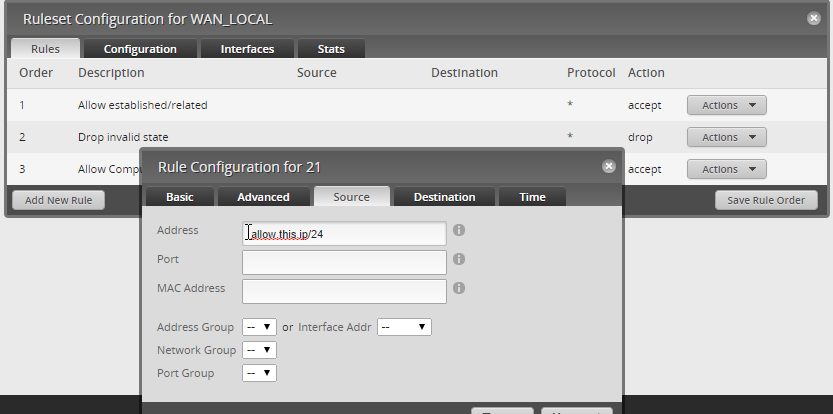Click info icon next to MAC Address field
This screenshot has width=833, height=414.
pos(459,288)
